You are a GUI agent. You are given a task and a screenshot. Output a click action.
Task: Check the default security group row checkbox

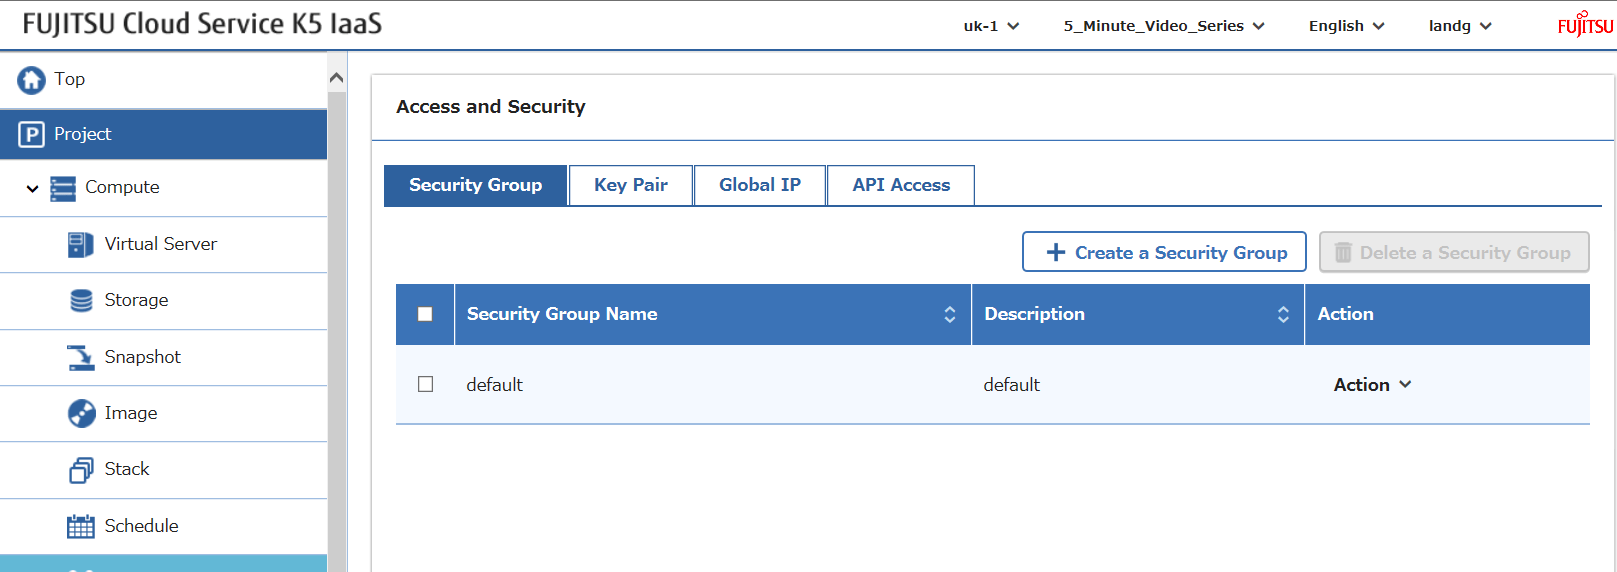[425, 384]
